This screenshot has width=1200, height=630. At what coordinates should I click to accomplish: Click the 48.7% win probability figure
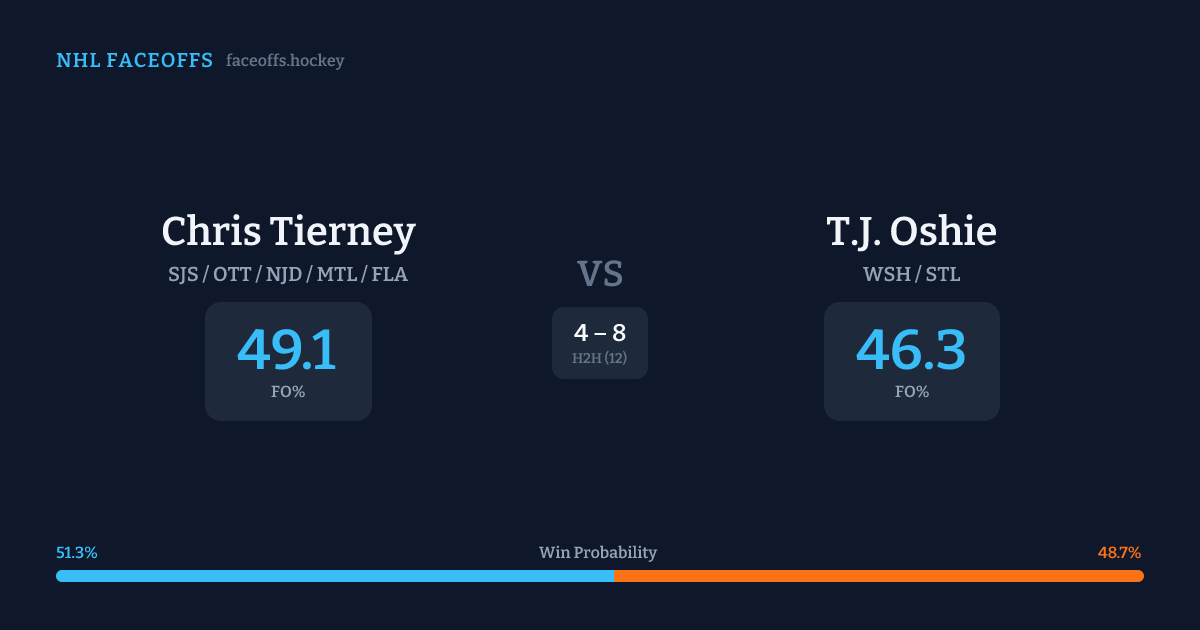pyautogui.click(x=1119, y=553)
